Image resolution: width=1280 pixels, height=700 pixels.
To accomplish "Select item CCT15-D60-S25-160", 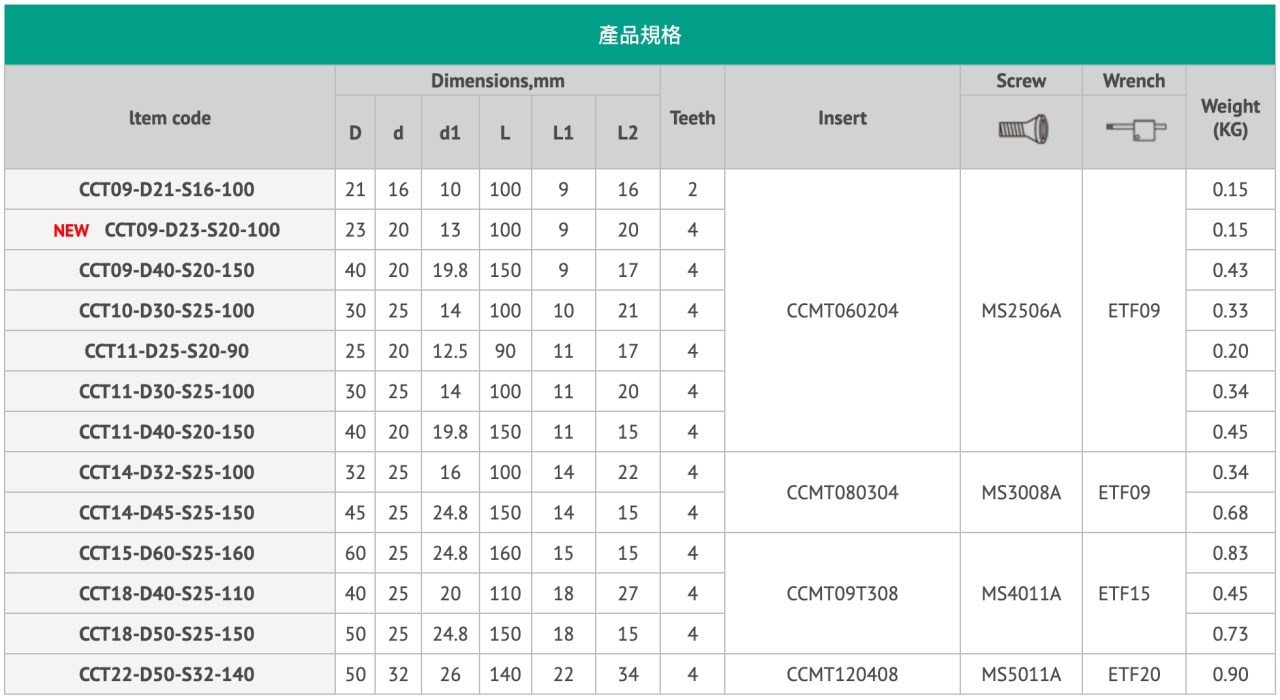I will click(167, 554).
